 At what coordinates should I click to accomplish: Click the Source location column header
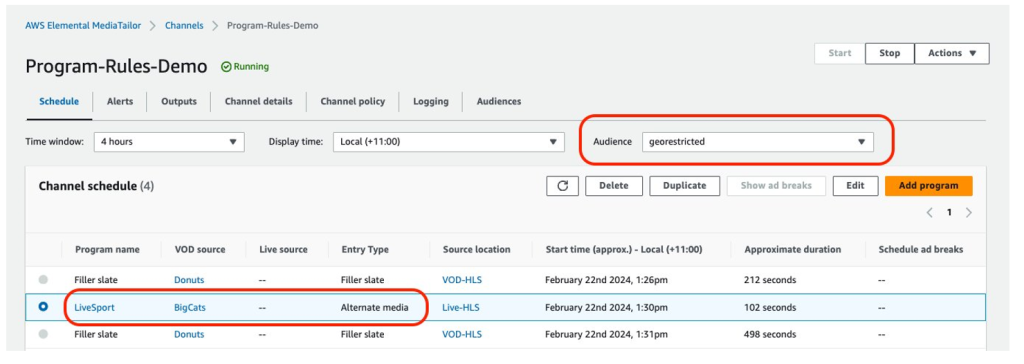(x=477, y=250)
